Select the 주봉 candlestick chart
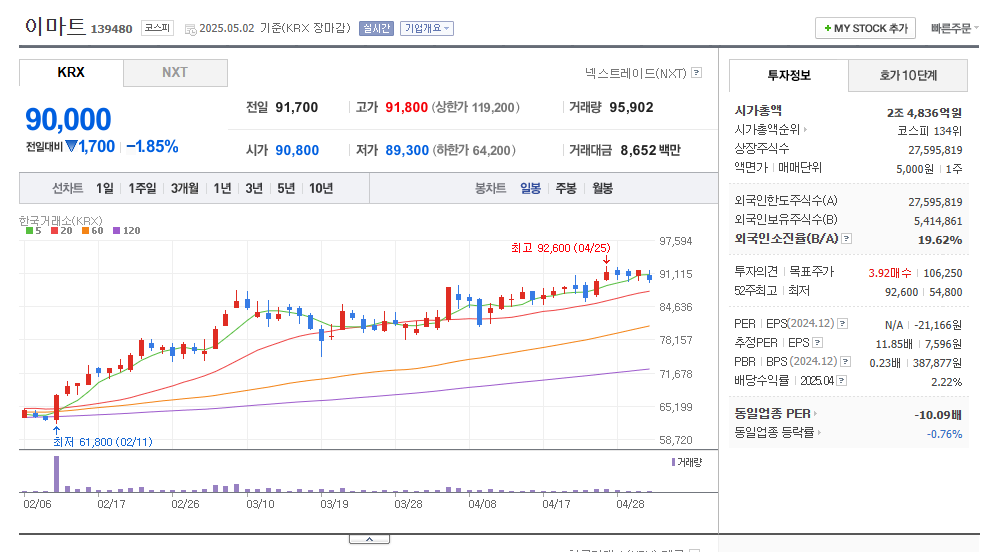This screenshot has width=992, height=552. pyautogui.click(x=566, y=188)
